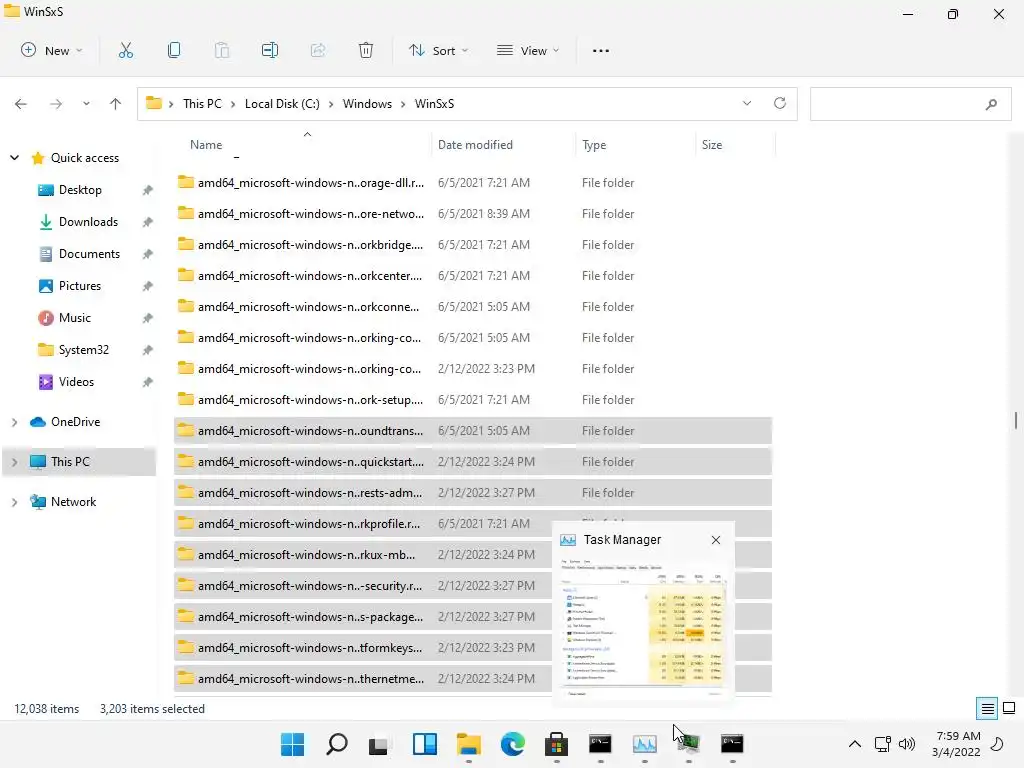This screenshot has height=768, width=1024.
Task: Expand the Network tree node
Action: [x=14, y=502]
